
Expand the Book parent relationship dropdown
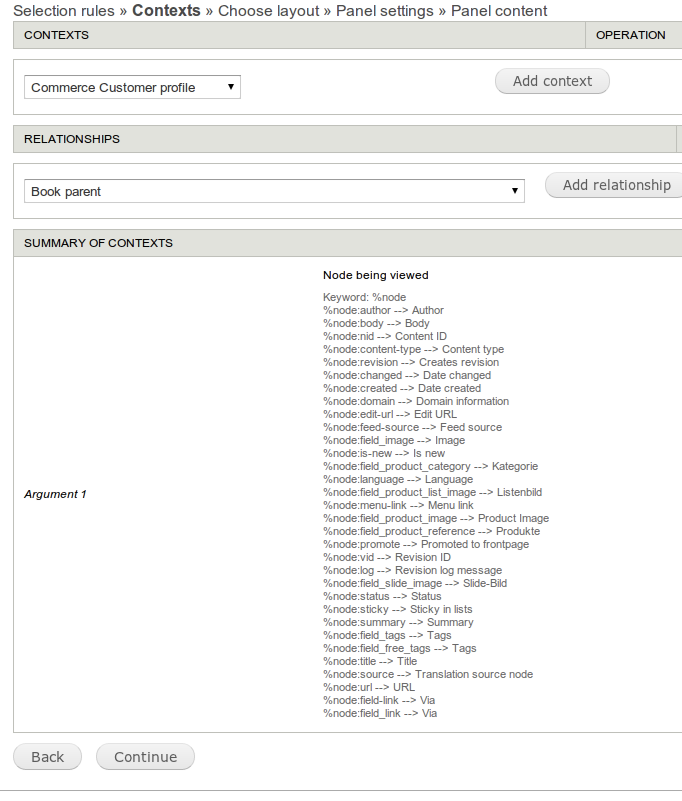274,191
